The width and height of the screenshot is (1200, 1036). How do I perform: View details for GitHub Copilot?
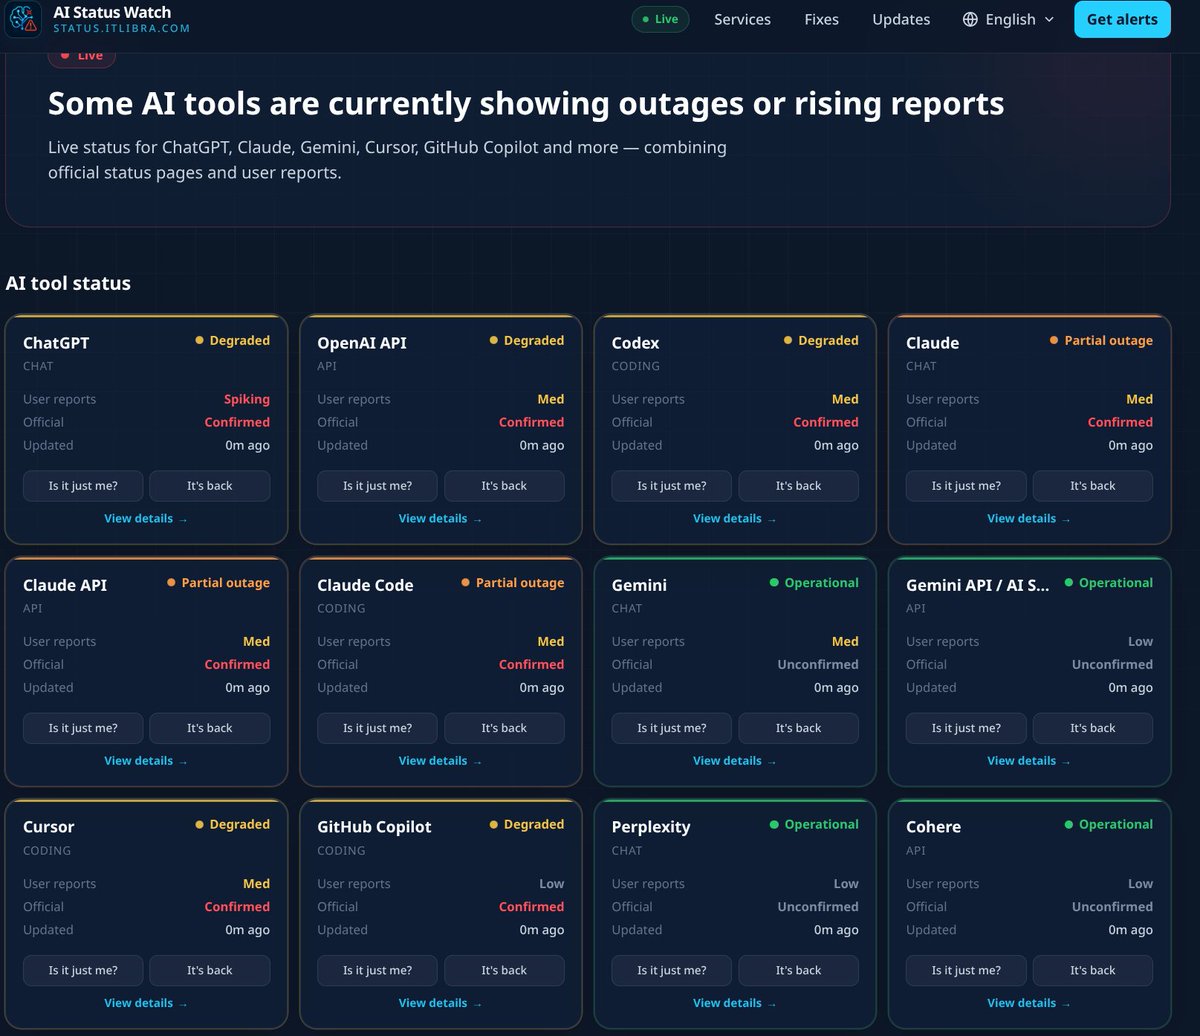click(440, 1002)
